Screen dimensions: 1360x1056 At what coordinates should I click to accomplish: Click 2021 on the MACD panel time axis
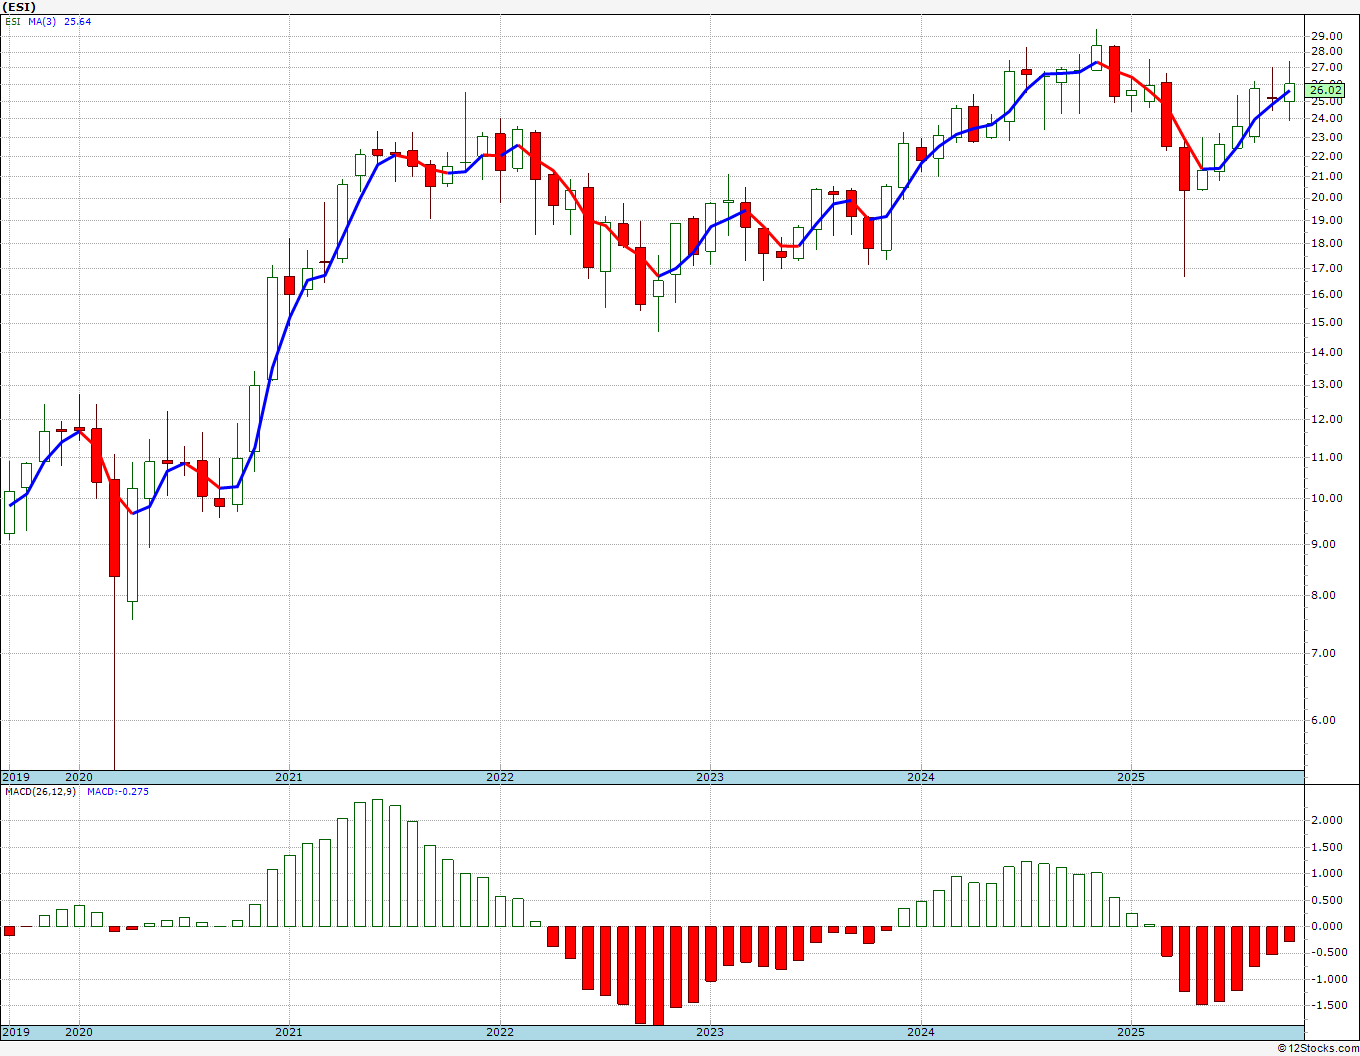click(289, 1032)
